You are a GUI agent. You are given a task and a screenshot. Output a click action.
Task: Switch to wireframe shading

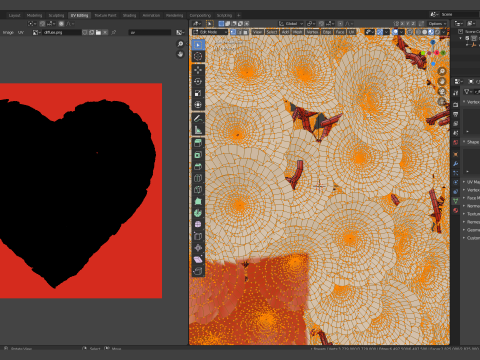418,32
